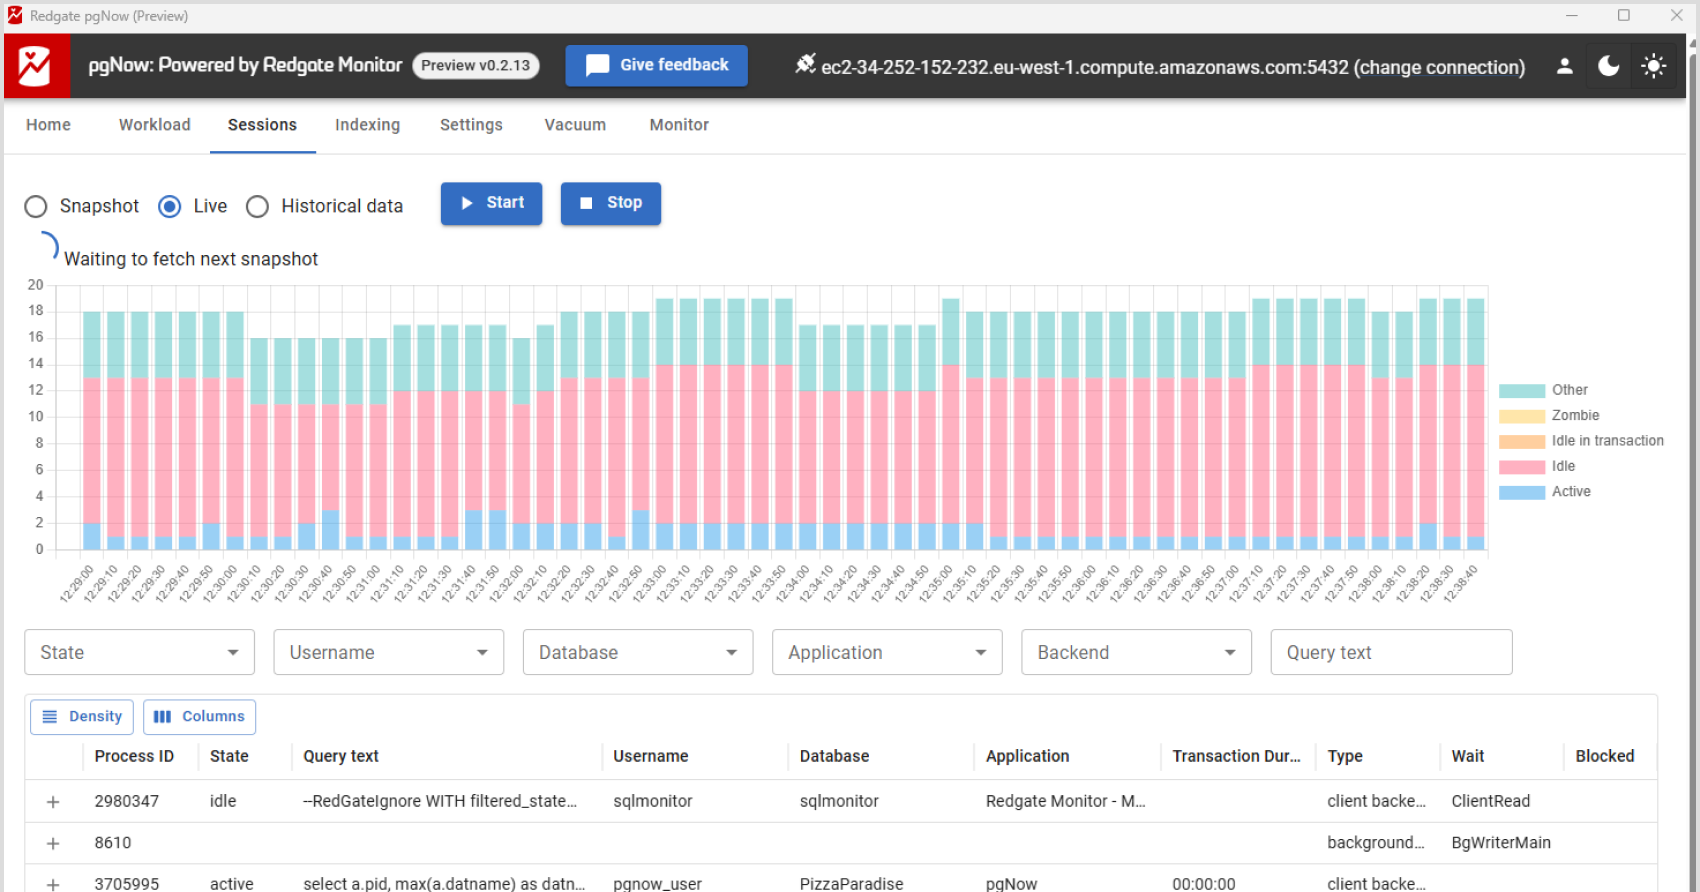Open the Workload tab
1700x892 pixels.
coord(155,125)
